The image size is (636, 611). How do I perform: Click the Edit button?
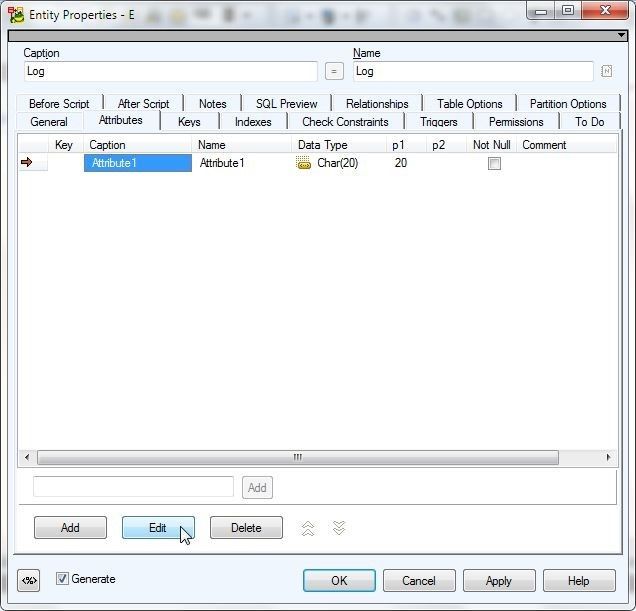coord(158,527)
